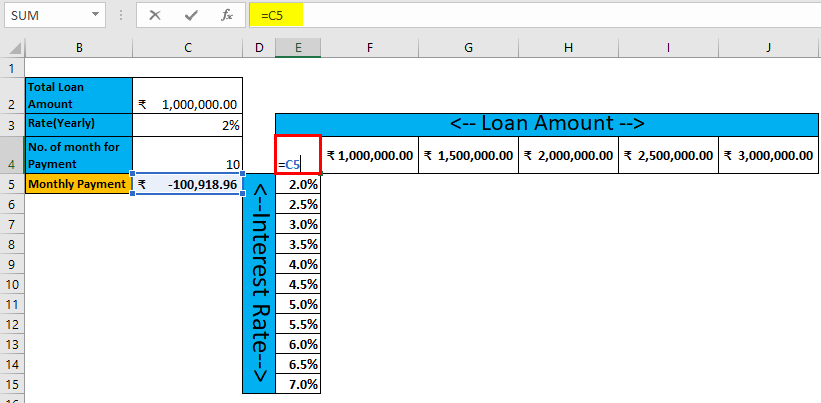This screenshot has height=403, width=821.
Task: Confirm the formula with checkmark icon
Action: 191,16
